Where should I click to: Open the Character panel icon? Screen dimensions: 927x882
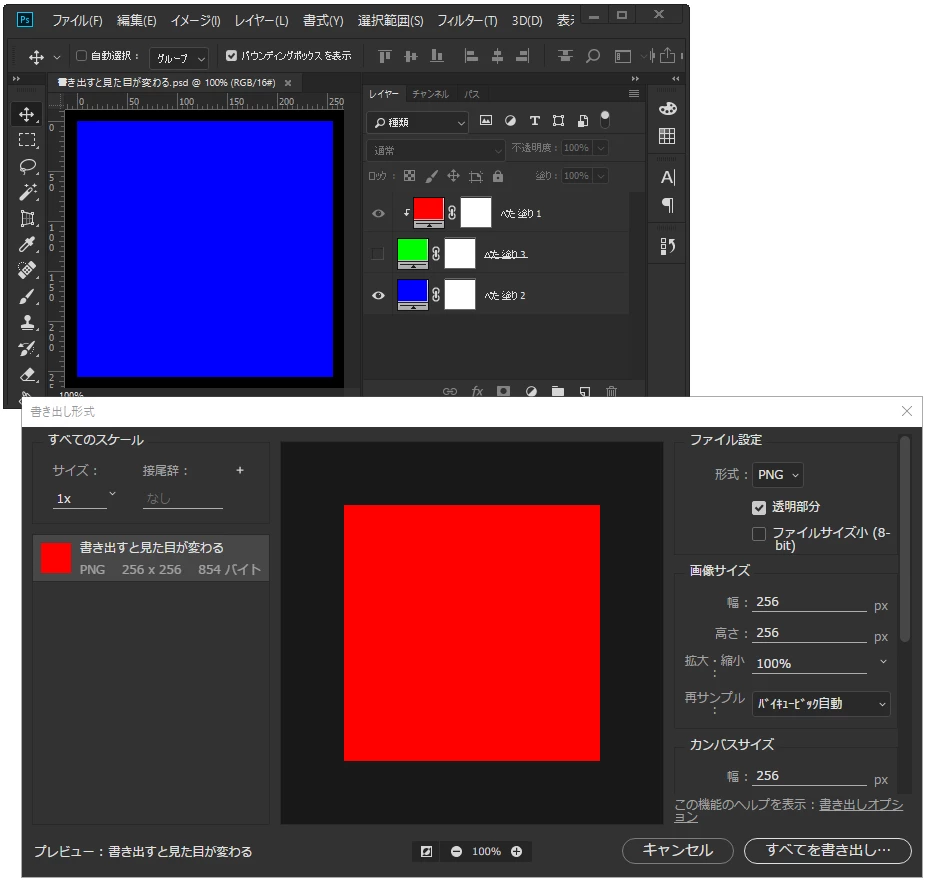667,177
